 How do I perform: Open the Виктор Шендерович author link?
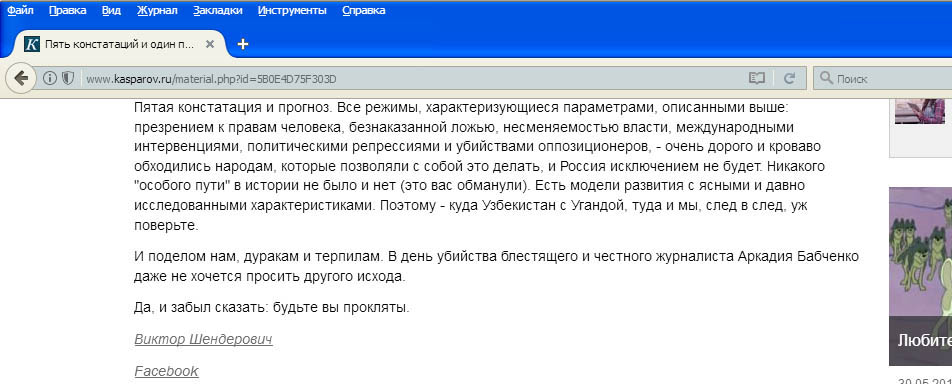pyautogui.click(x=203, y=339)
